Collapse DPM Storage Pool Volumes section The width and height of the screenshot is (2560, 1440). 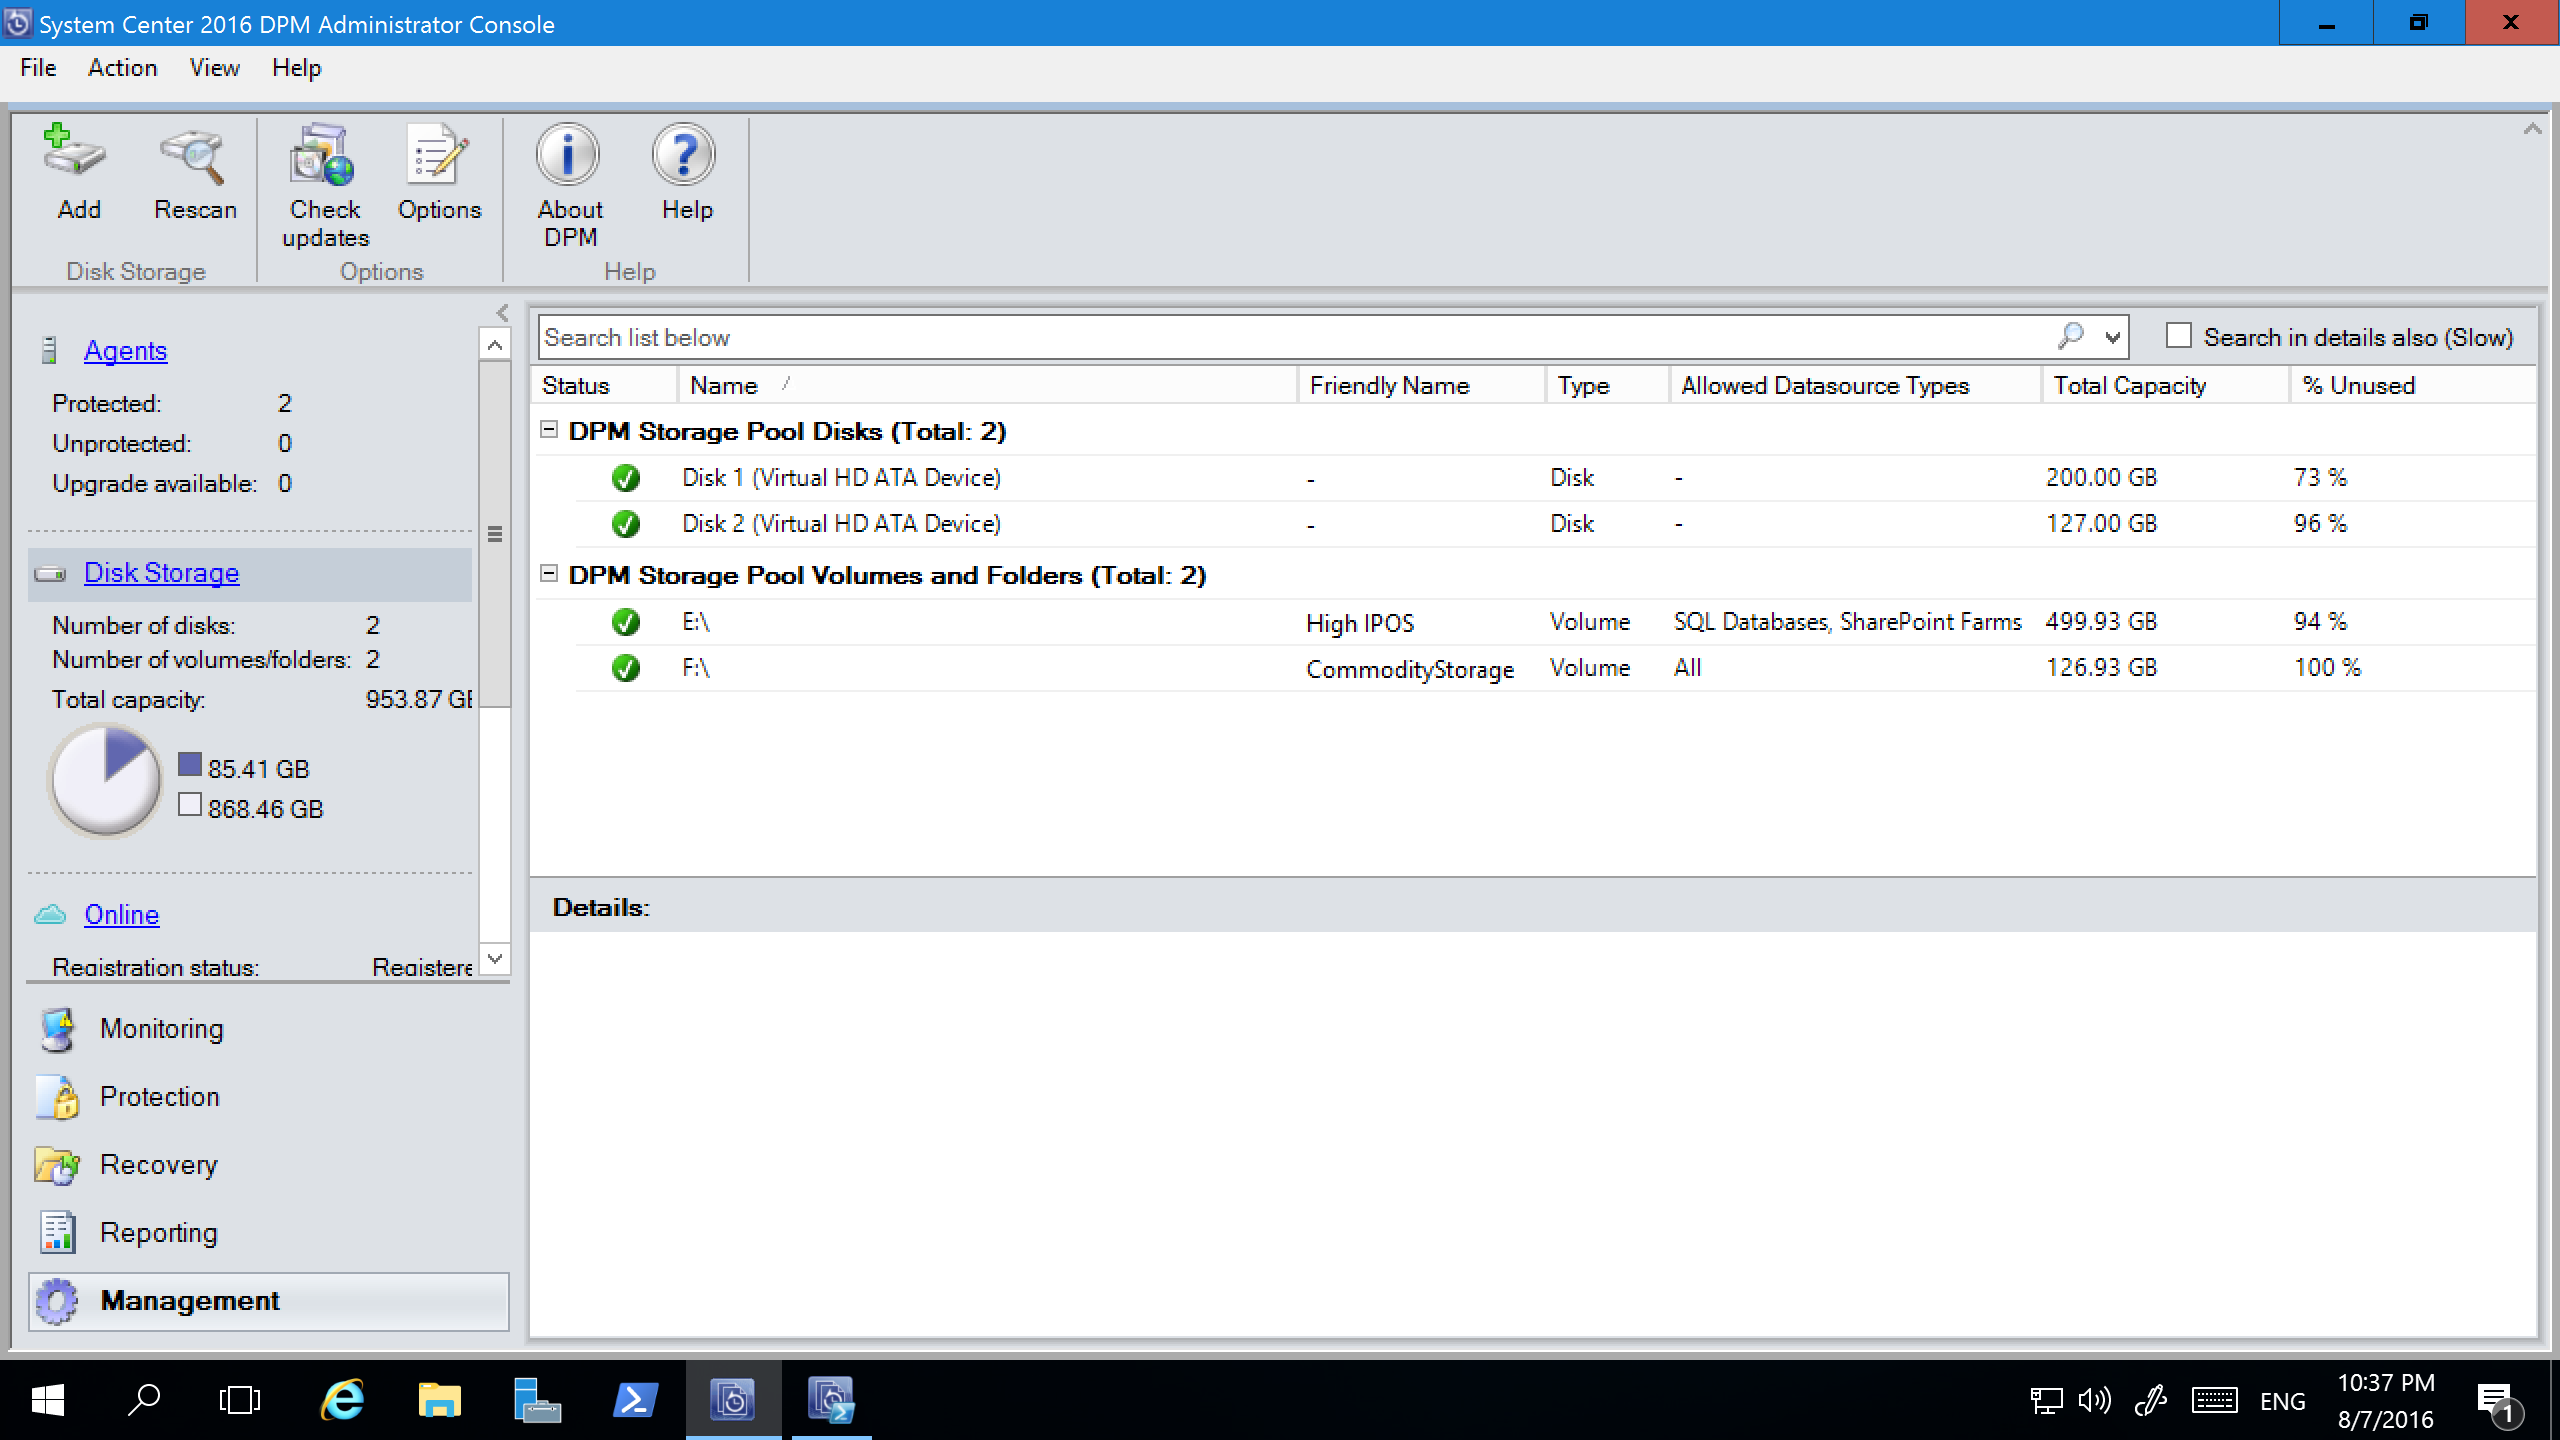point(549,573)
